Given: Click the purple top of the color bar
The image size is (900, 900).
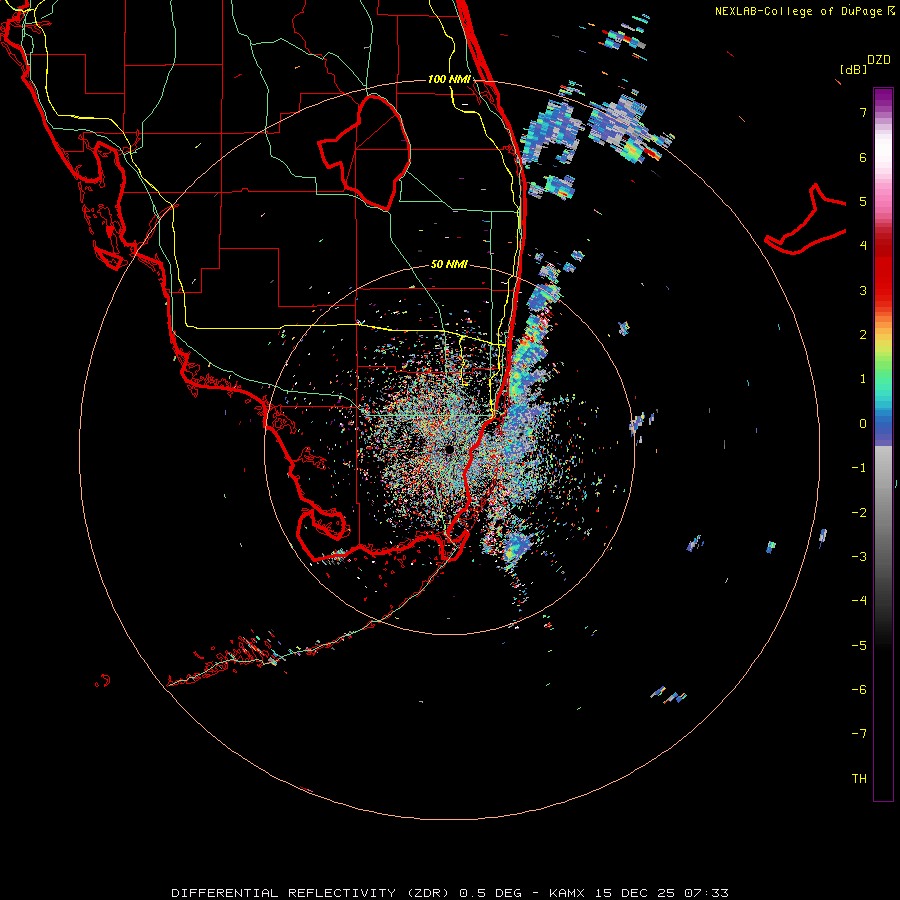Looking at the screenshot, I should point(883,99).
